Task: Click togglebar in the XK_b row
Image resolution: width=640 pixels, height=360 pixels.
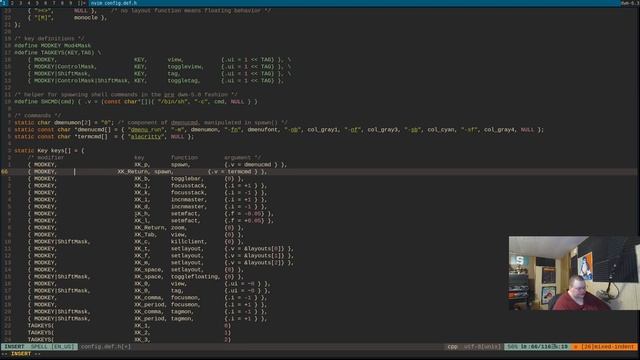Action: click(186, 178)
